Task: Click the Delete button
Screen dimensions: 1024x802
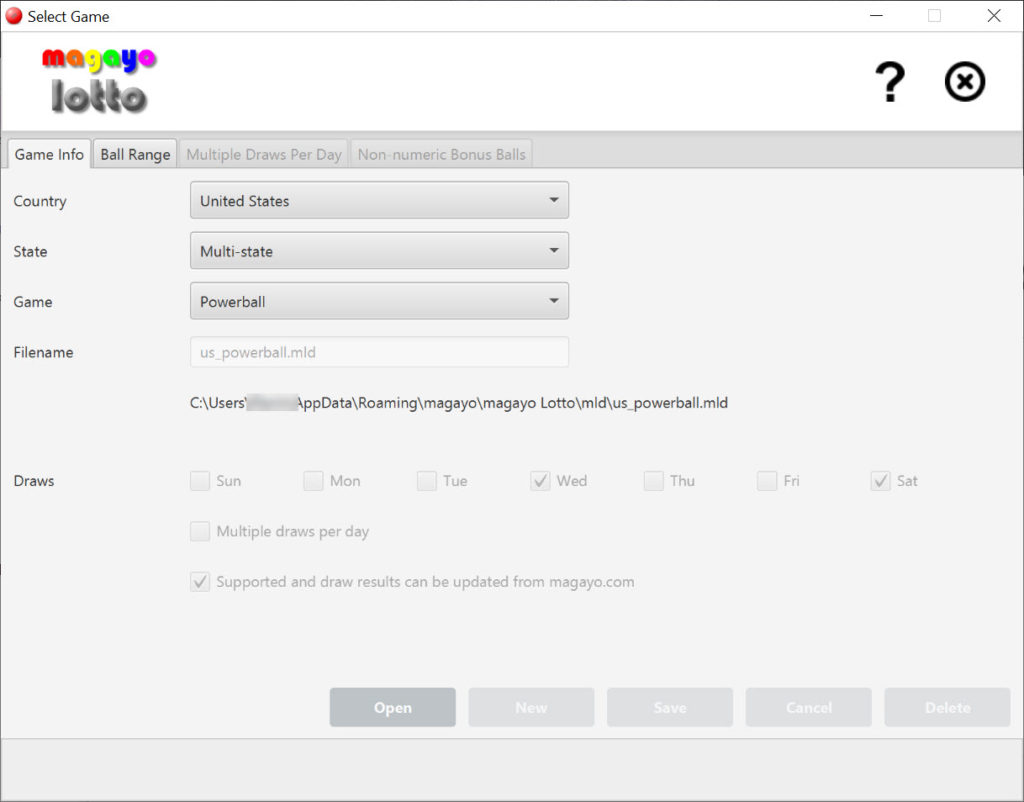Action: [x=947, y=707]
